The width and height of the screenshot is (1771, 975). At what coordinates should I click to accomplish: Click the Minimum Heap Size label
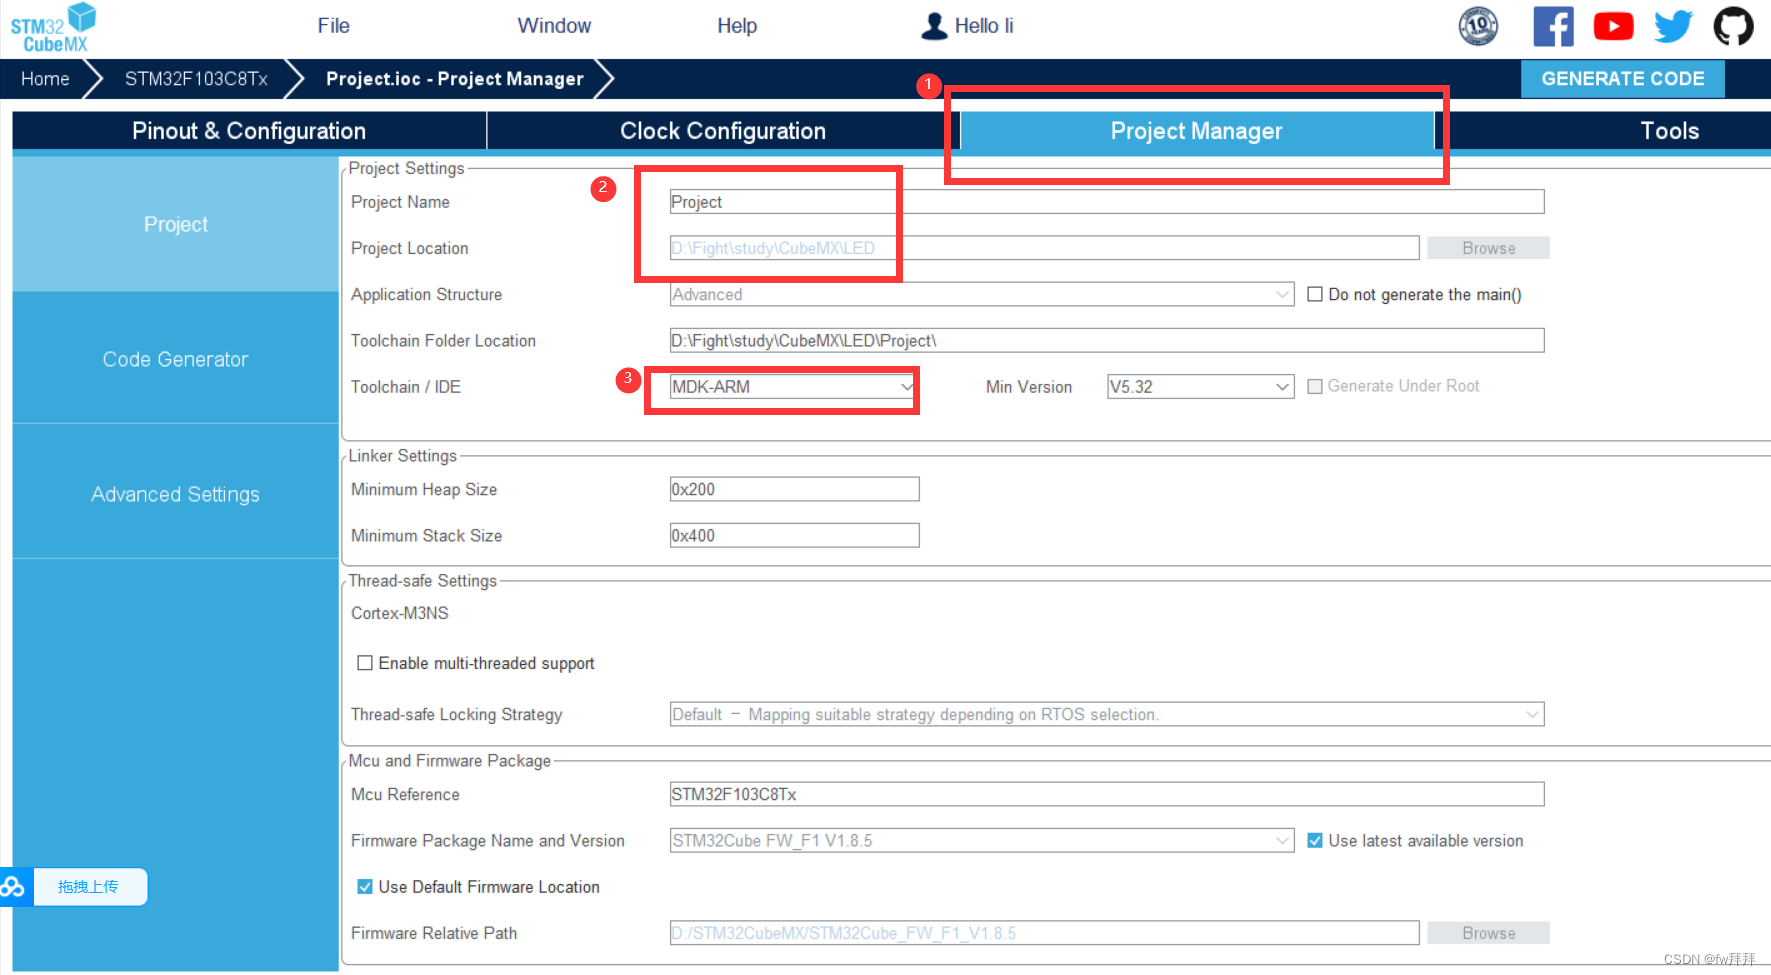(x=424, y=489)
